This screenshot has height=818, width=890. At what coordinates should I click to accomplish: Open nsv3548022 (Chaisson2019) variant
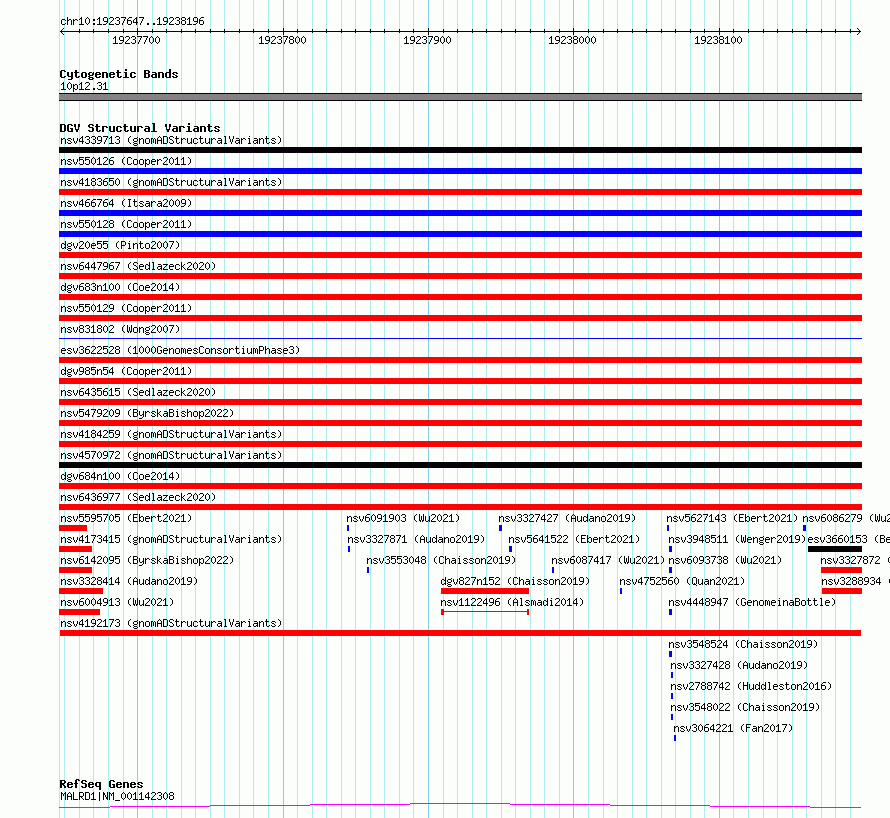pyautogui.click(x=745, y=707)
